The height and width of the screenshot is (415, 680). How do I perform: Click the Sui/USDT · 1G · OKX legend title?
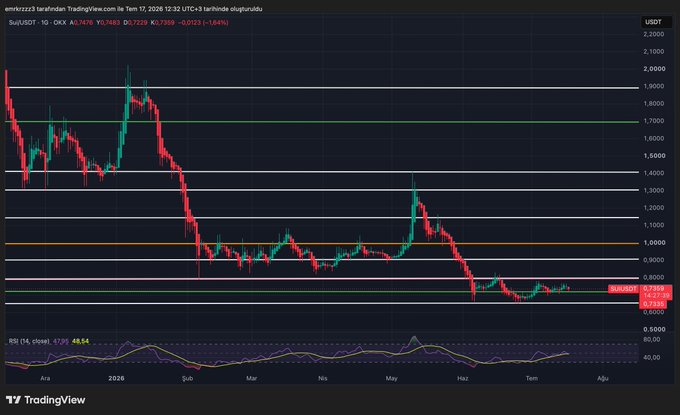point(38,23)
